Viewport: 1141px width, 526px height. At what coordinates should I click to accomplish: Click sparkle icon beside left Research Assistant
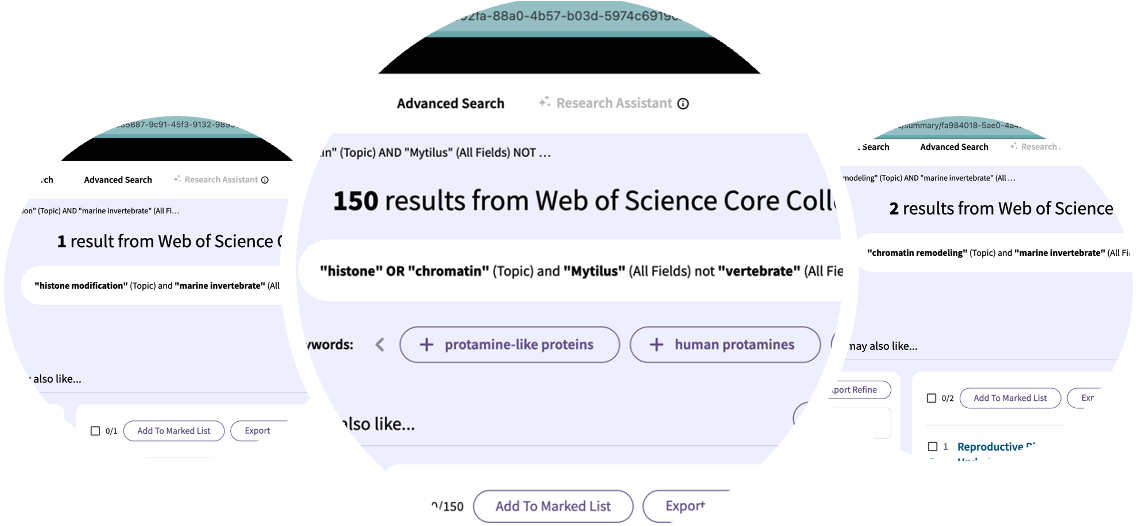pyautogui.click(x=177, y=180)
